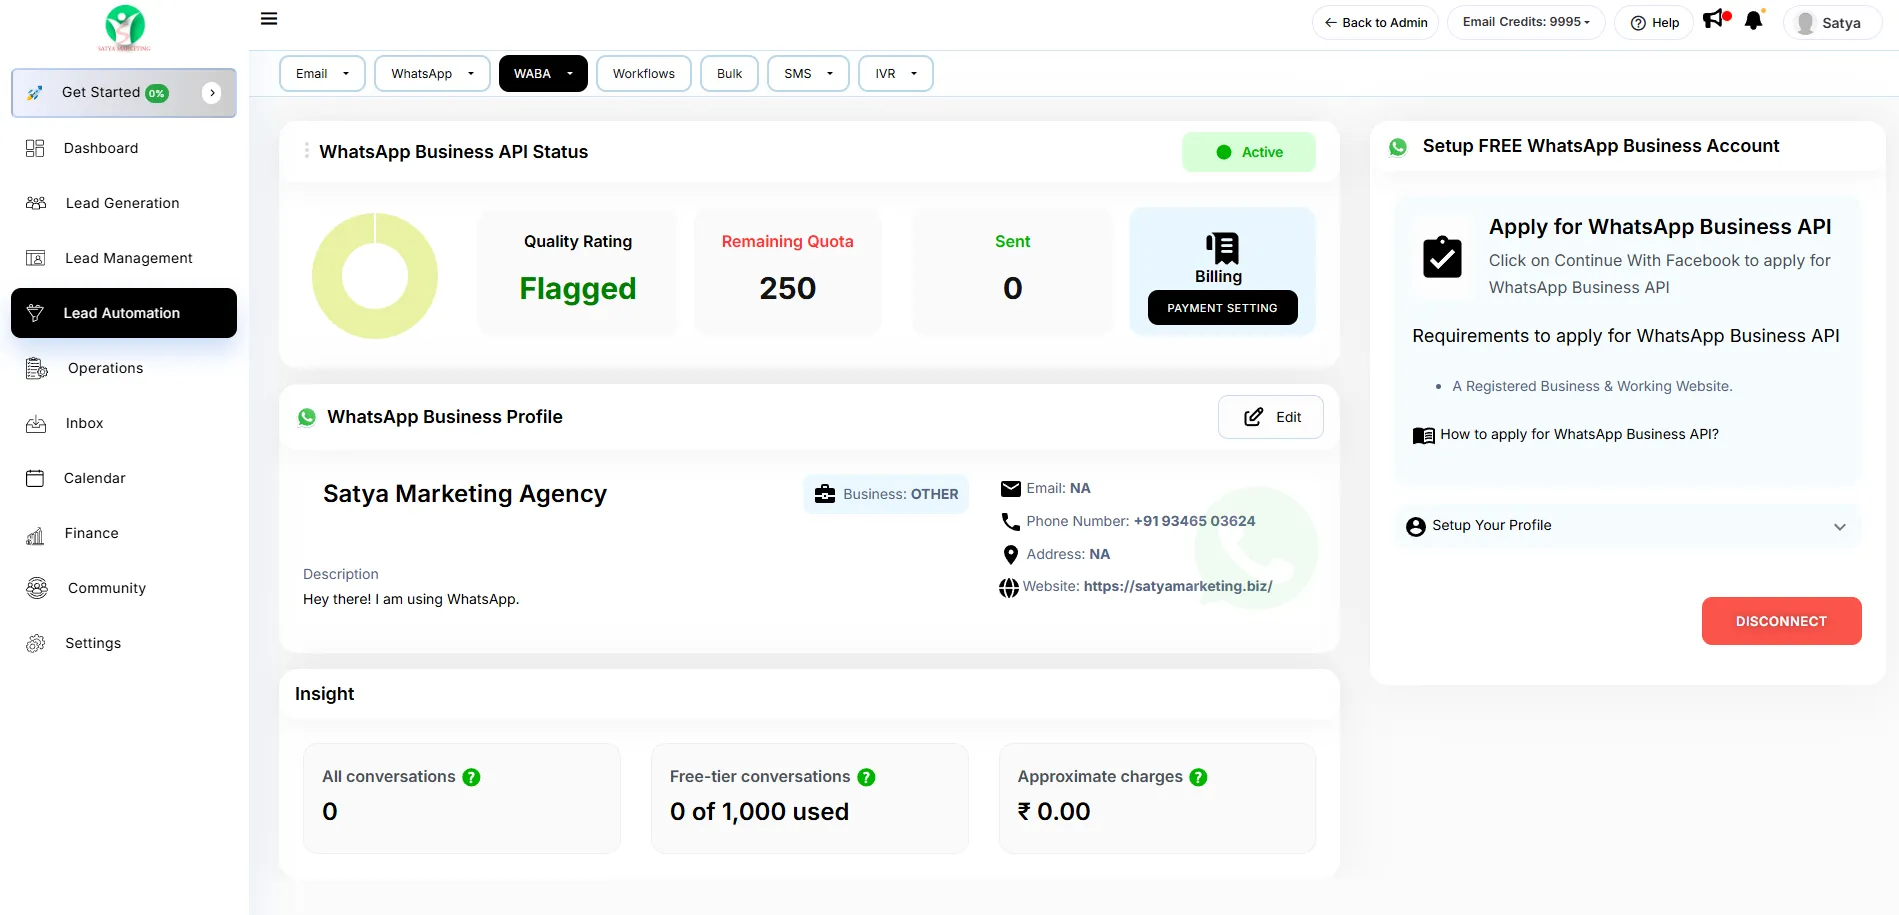The width and height of the screenshot is (1899, 915).
Task: Click green help icon beside All conversations
Action: tap(471, 777)
